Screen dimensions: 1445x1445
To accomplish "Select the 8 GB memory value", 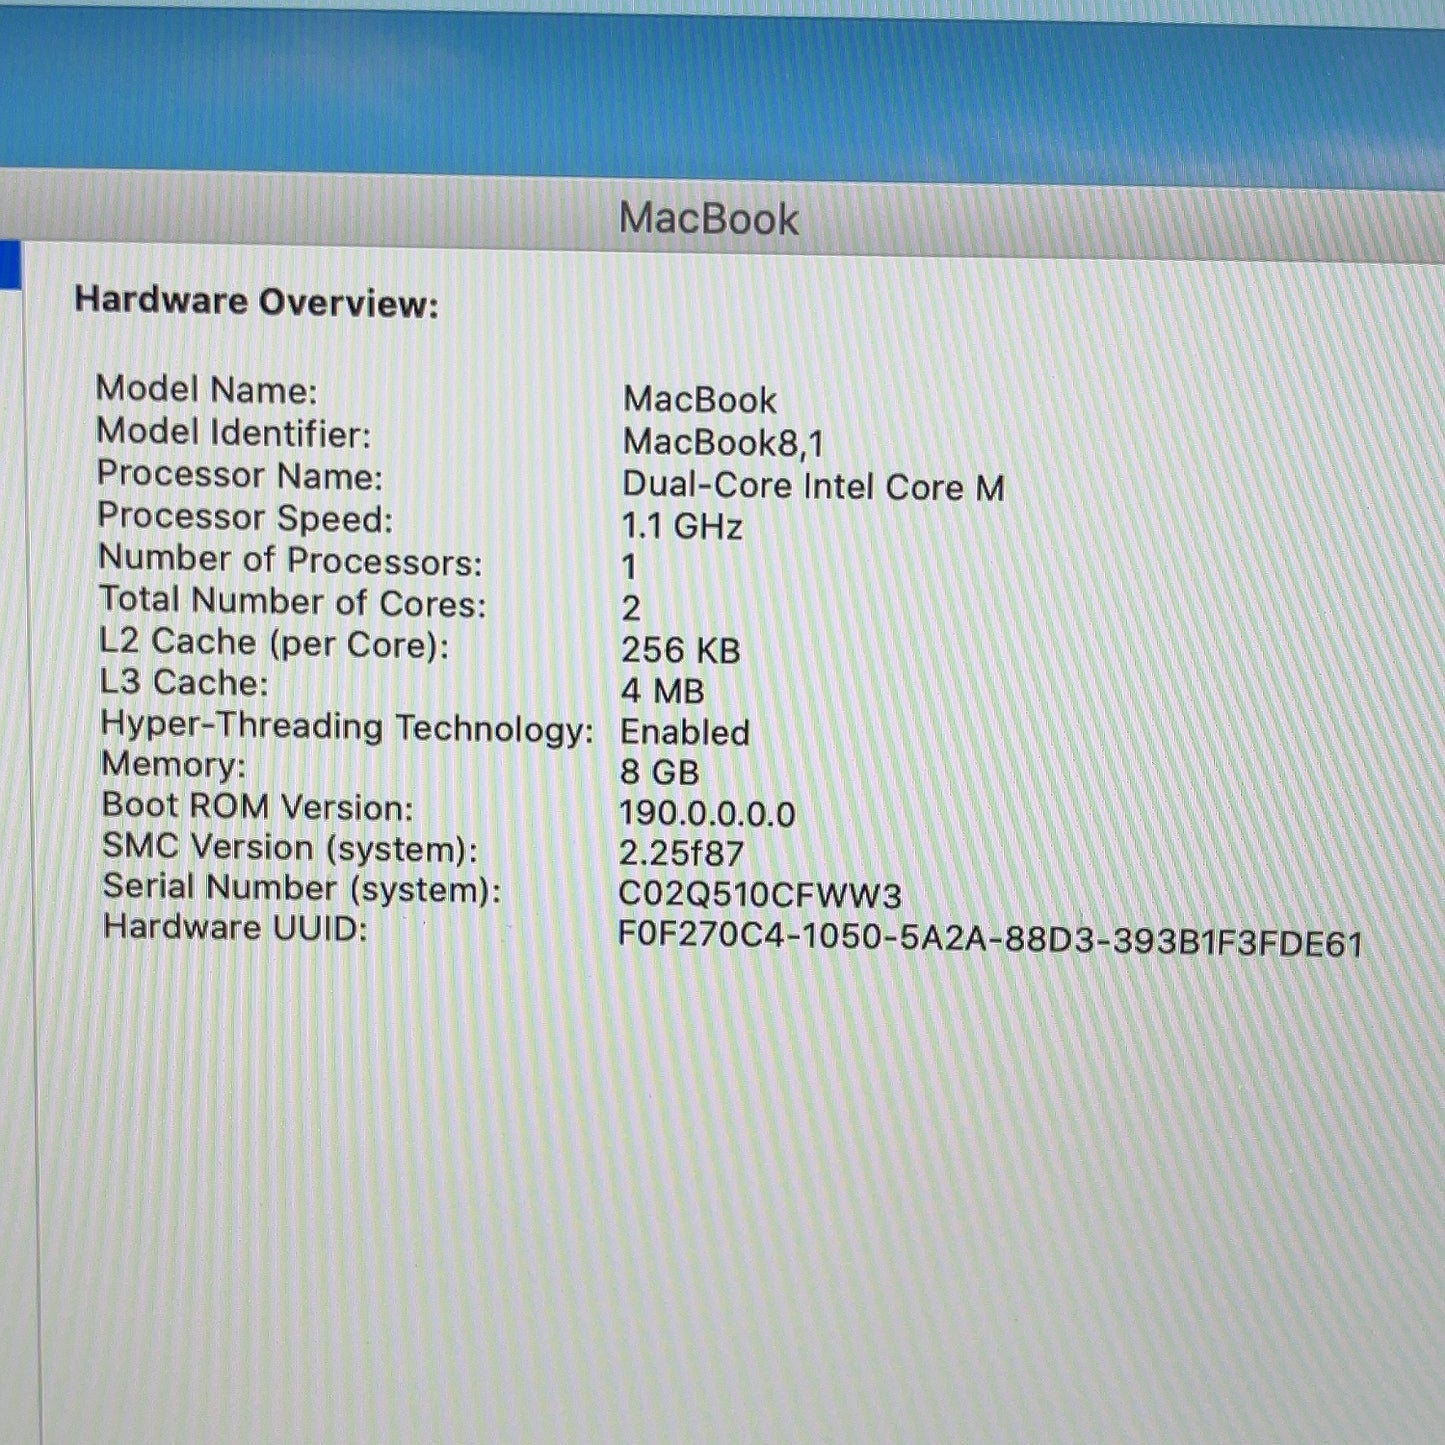I will [x=660, y=772].
